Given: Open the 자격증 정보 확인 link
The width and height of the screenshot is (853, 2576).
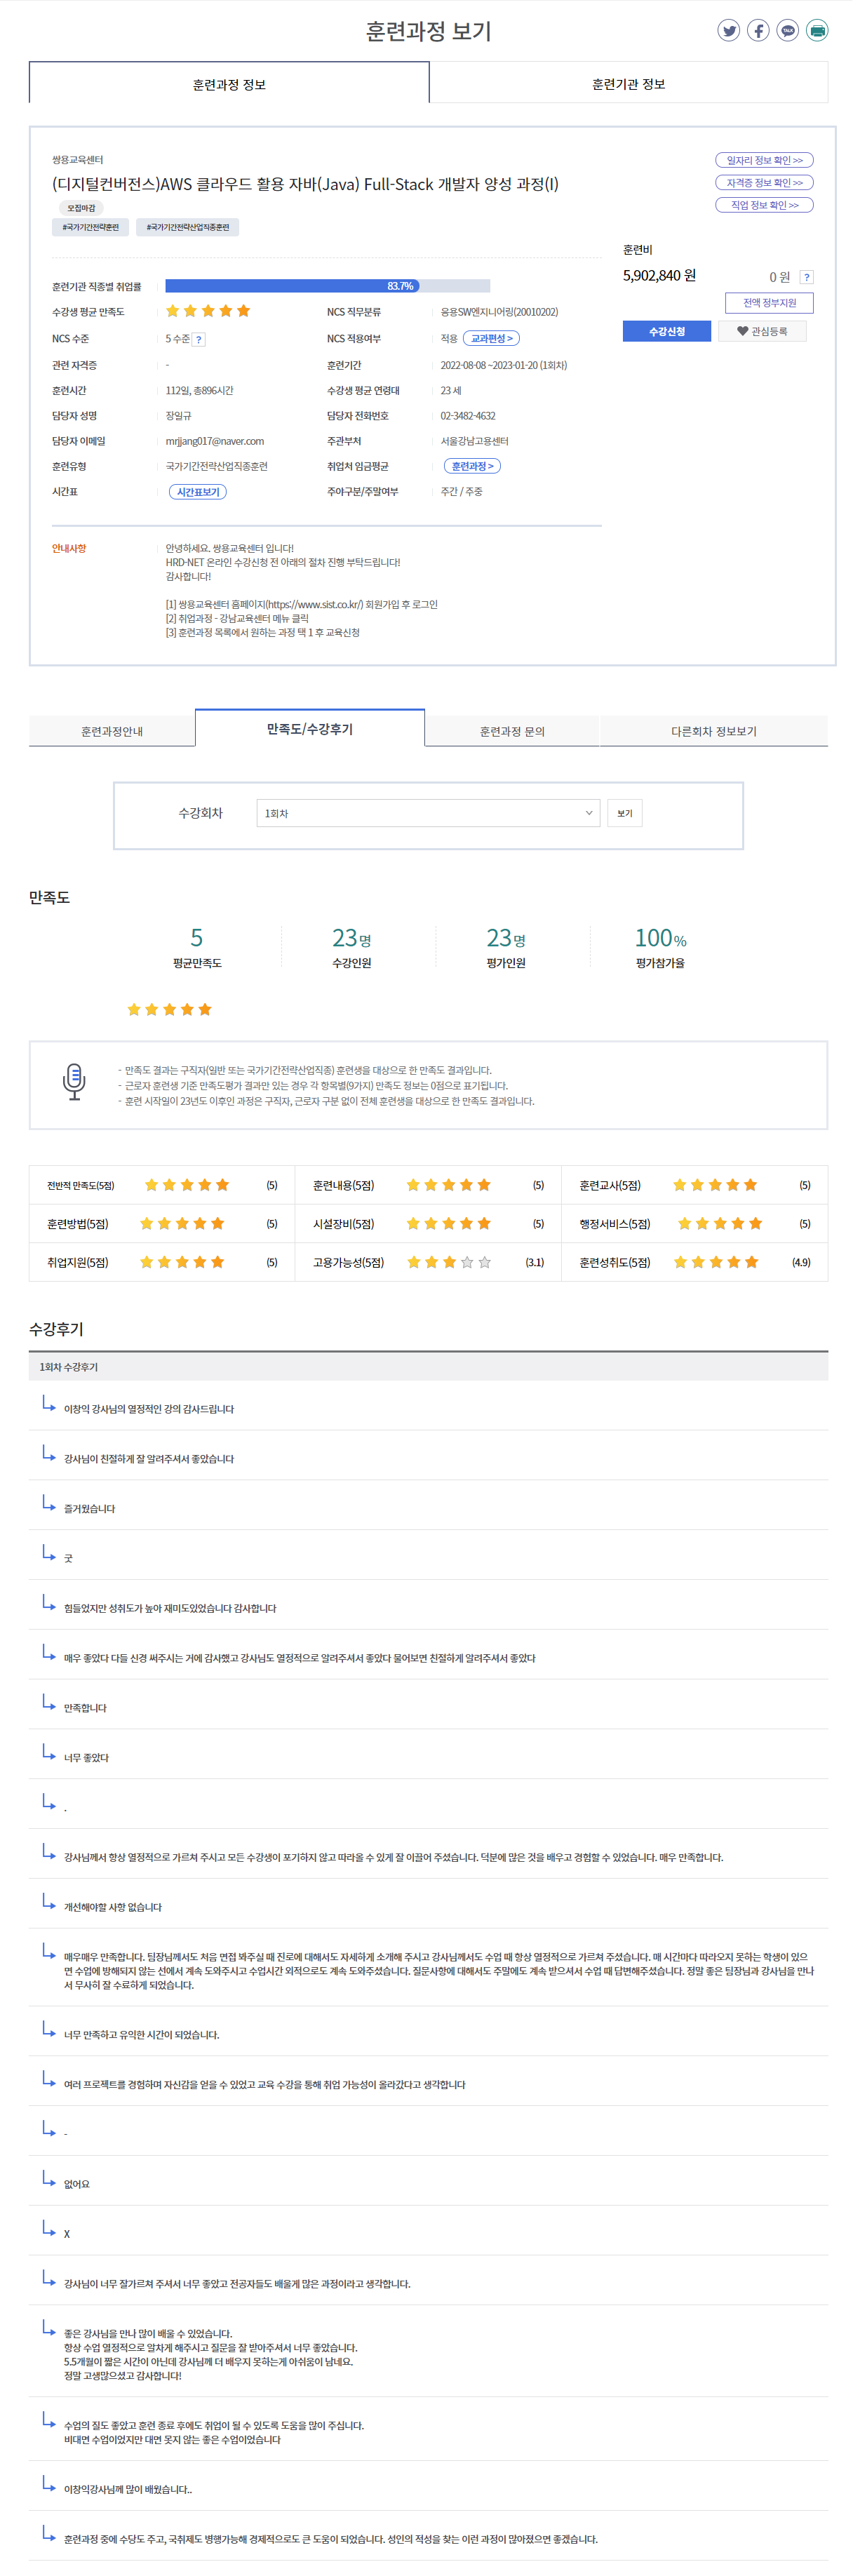Looking at the screenshot, I should pos(764,183).
